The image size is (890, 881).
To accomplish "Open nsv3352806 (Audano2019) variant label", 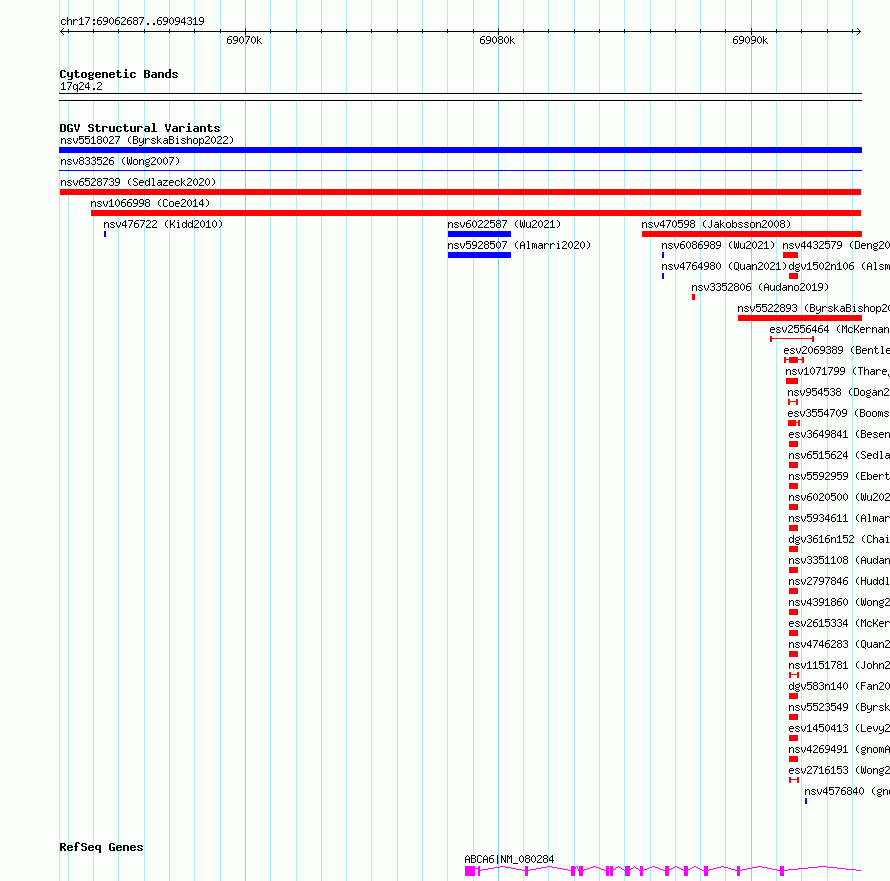I will click(x=760, y=287).
